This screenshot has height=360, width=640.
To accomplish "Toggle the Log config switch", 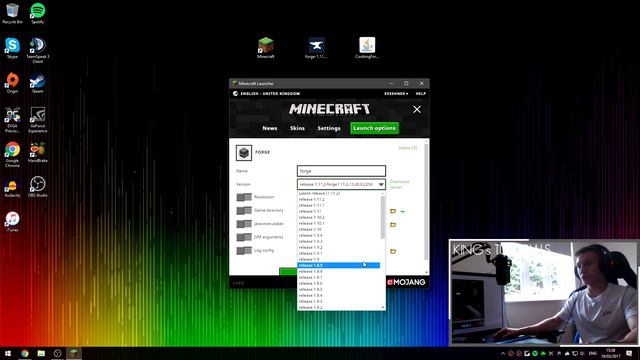I will click(244, 251).
